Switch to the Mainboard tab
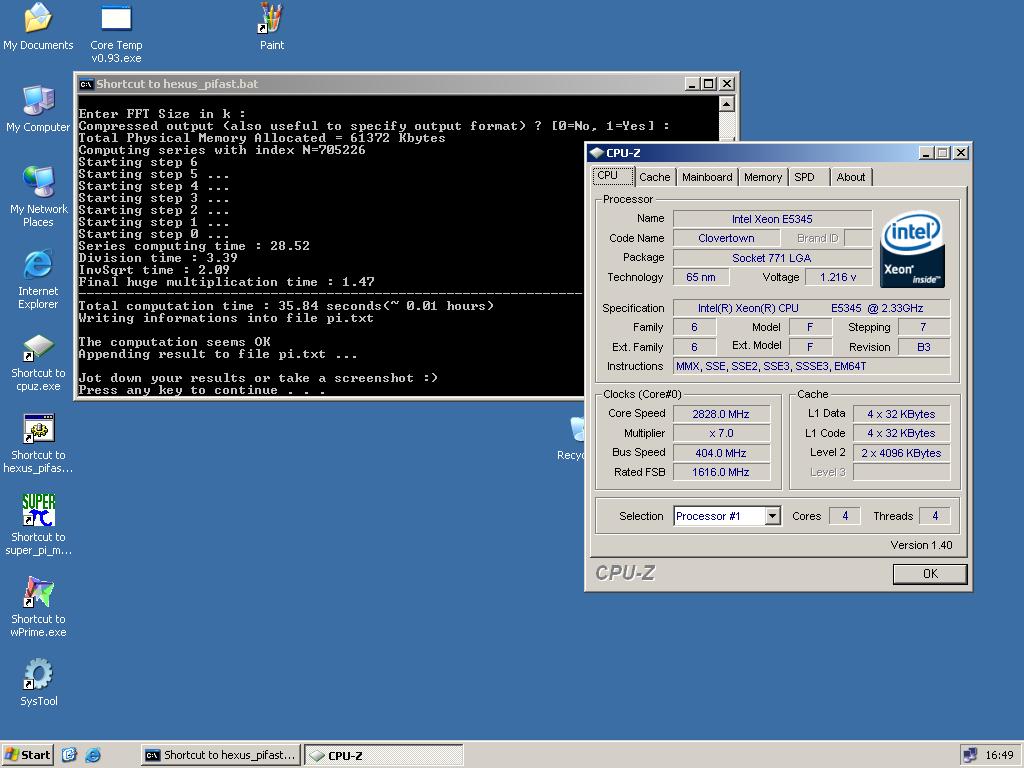 point(707,177)
